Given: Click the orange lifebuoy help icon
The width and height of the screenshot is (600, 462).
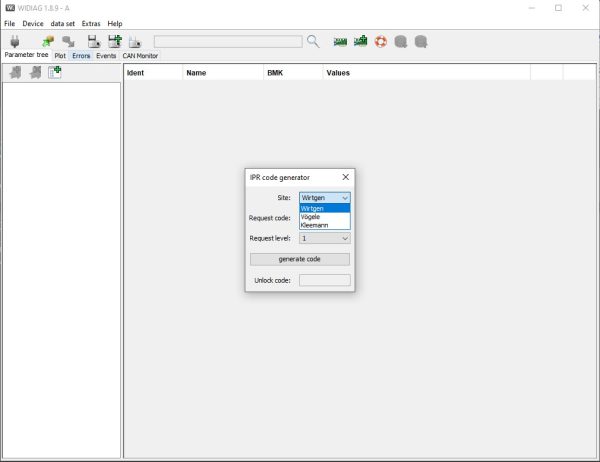Looking at the screenshot, I should (381, 41).
